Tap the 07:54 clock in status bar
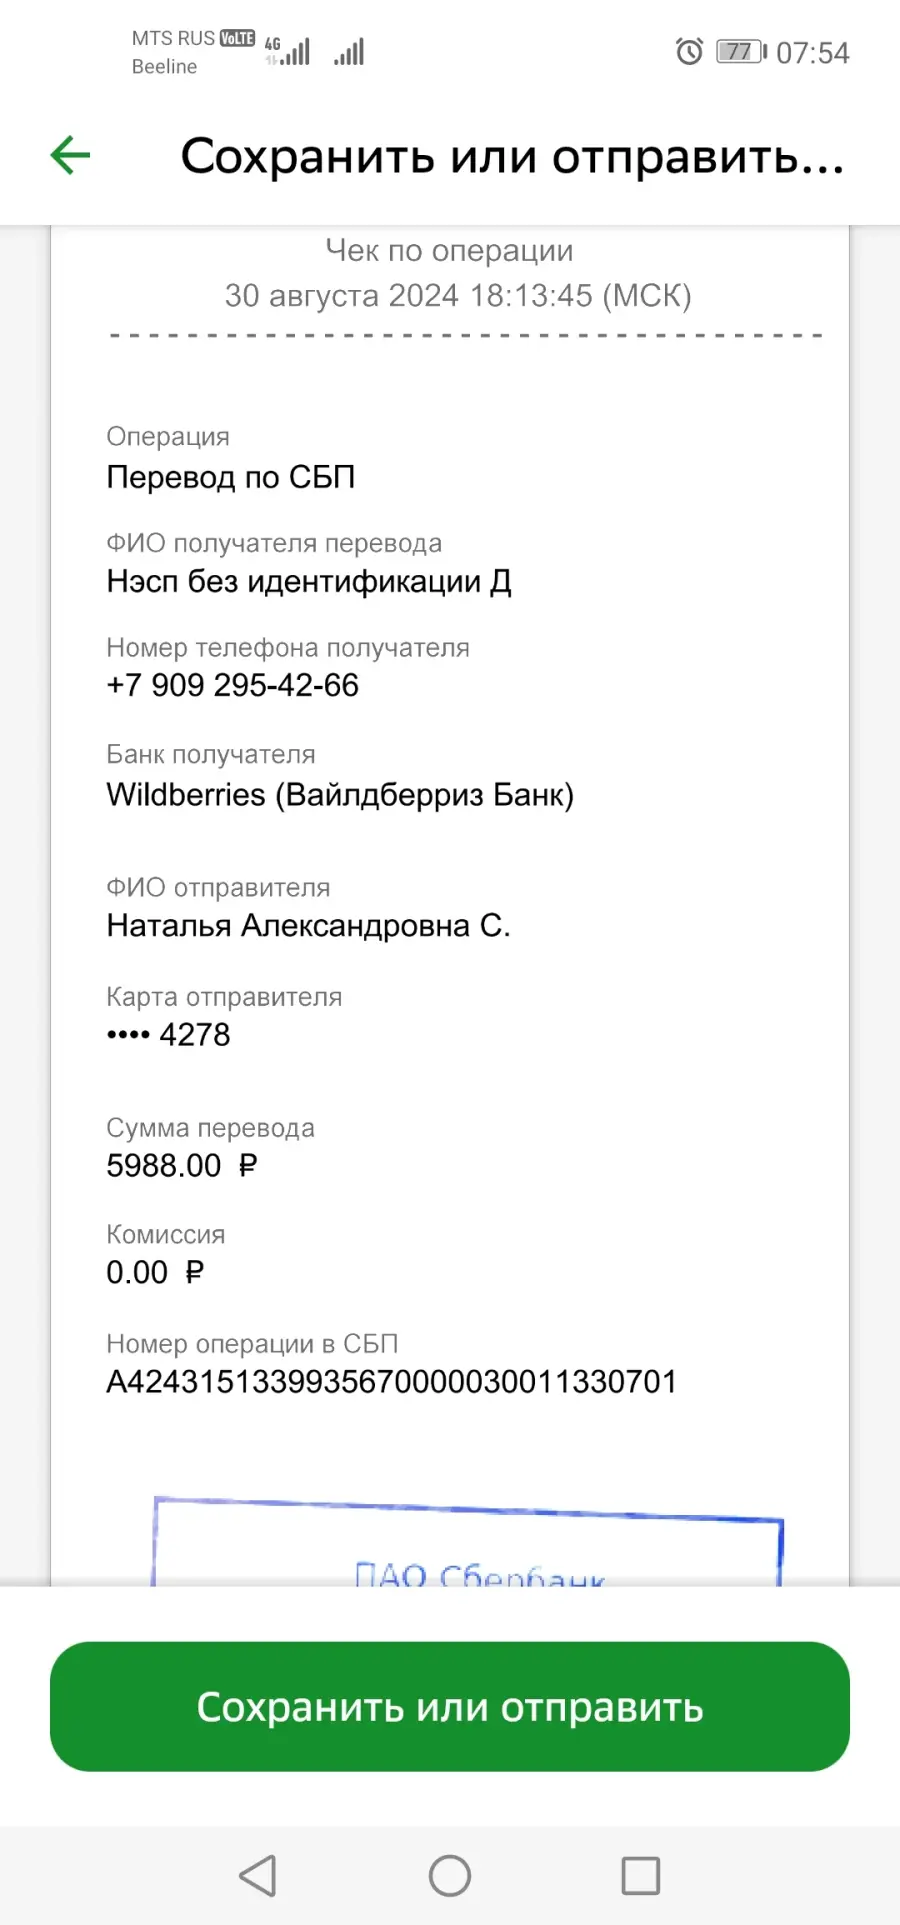This screenshot has height=1925, width=900. pos(812,52)
